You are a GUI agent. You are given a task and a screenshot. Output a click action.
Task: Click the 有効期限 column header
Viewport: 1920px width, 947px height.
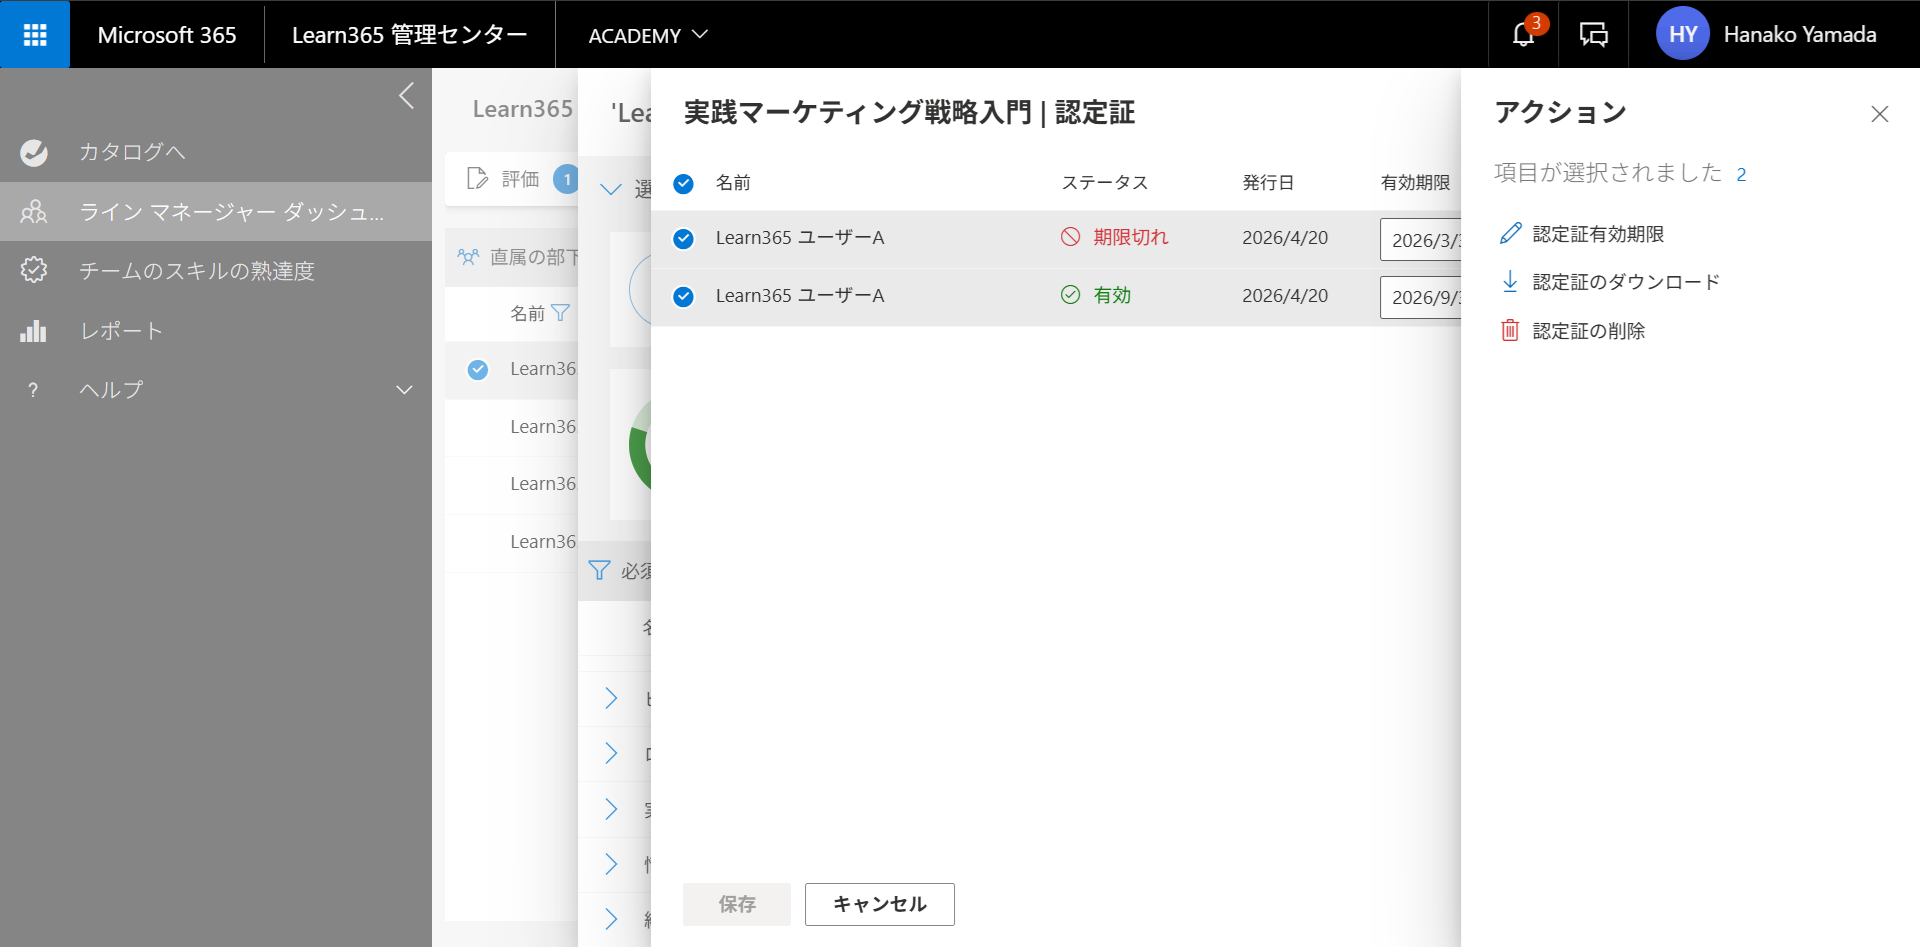click(1415, 183)
